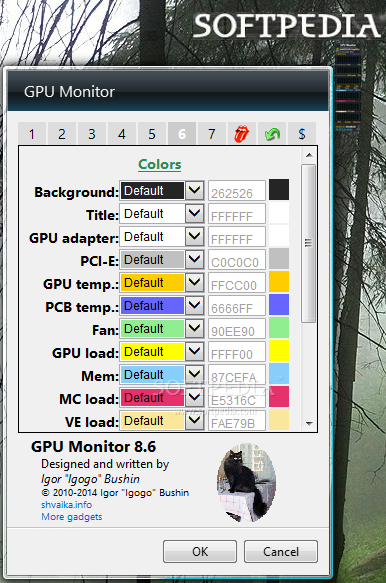The height and width of the screenshot is (583, 386).
Task: Pick the VE load pale yellow swatch
Action: 279,420
